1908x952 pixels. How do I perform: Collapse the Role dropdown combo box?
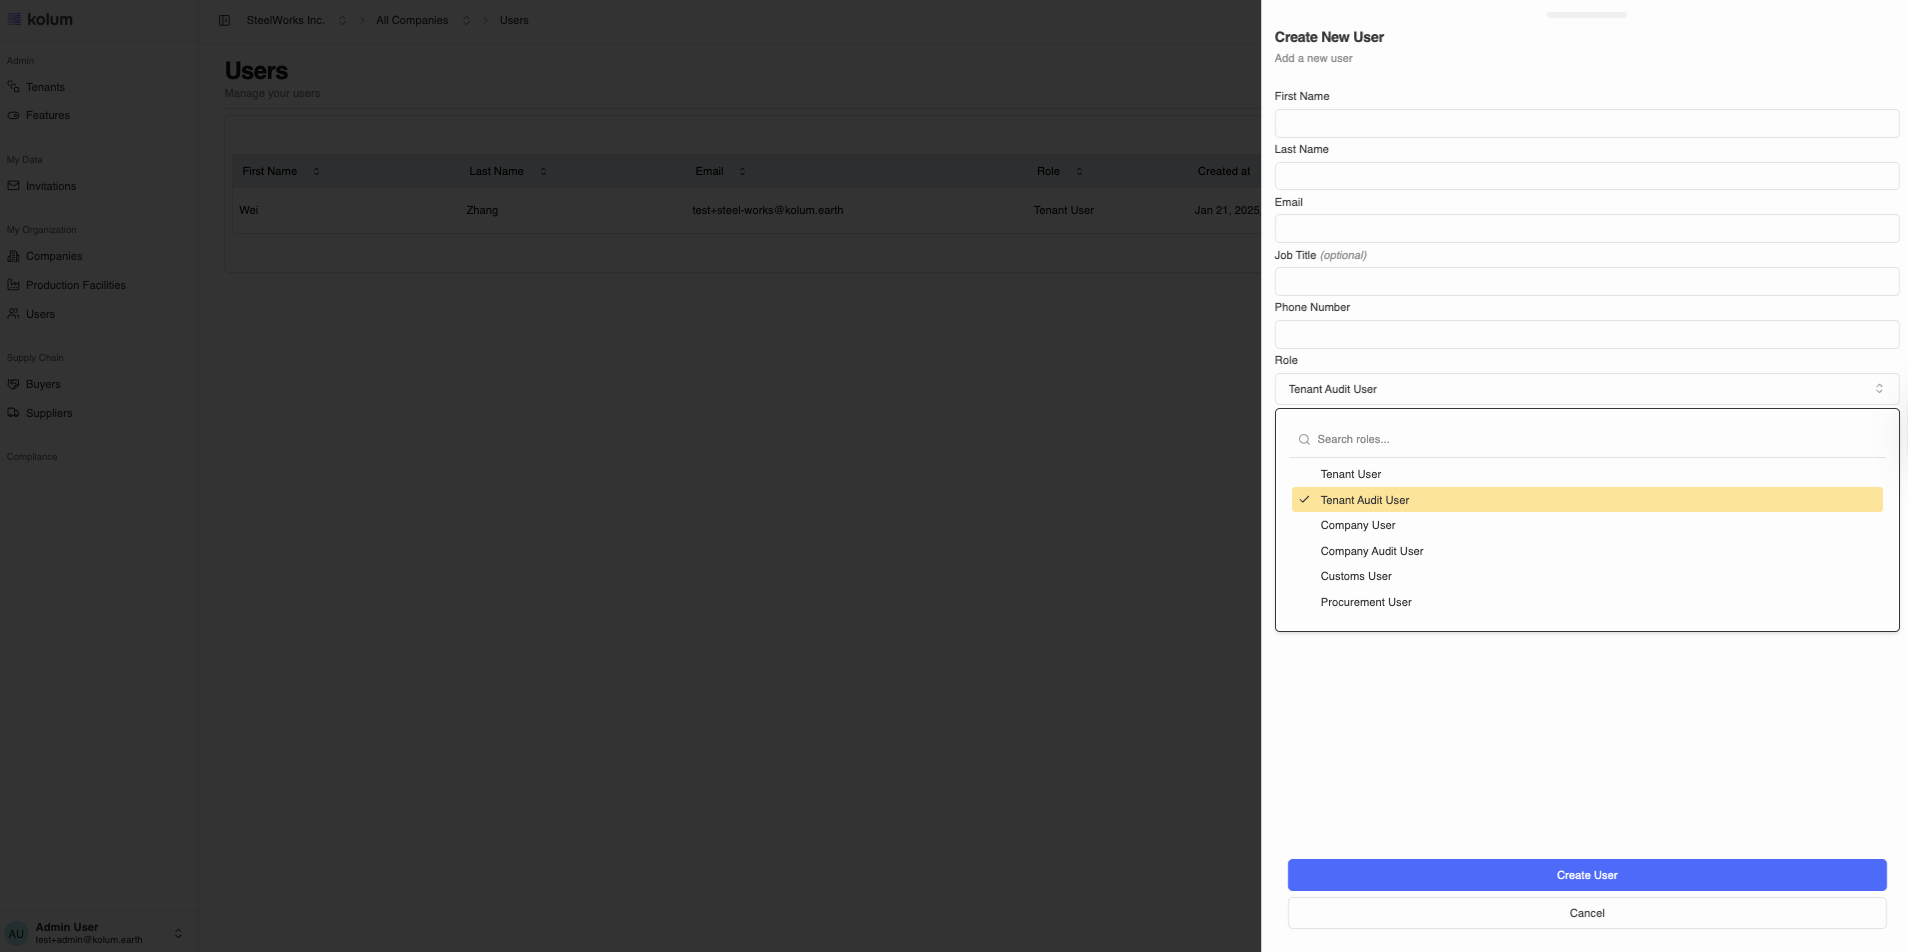[1586, 389]
